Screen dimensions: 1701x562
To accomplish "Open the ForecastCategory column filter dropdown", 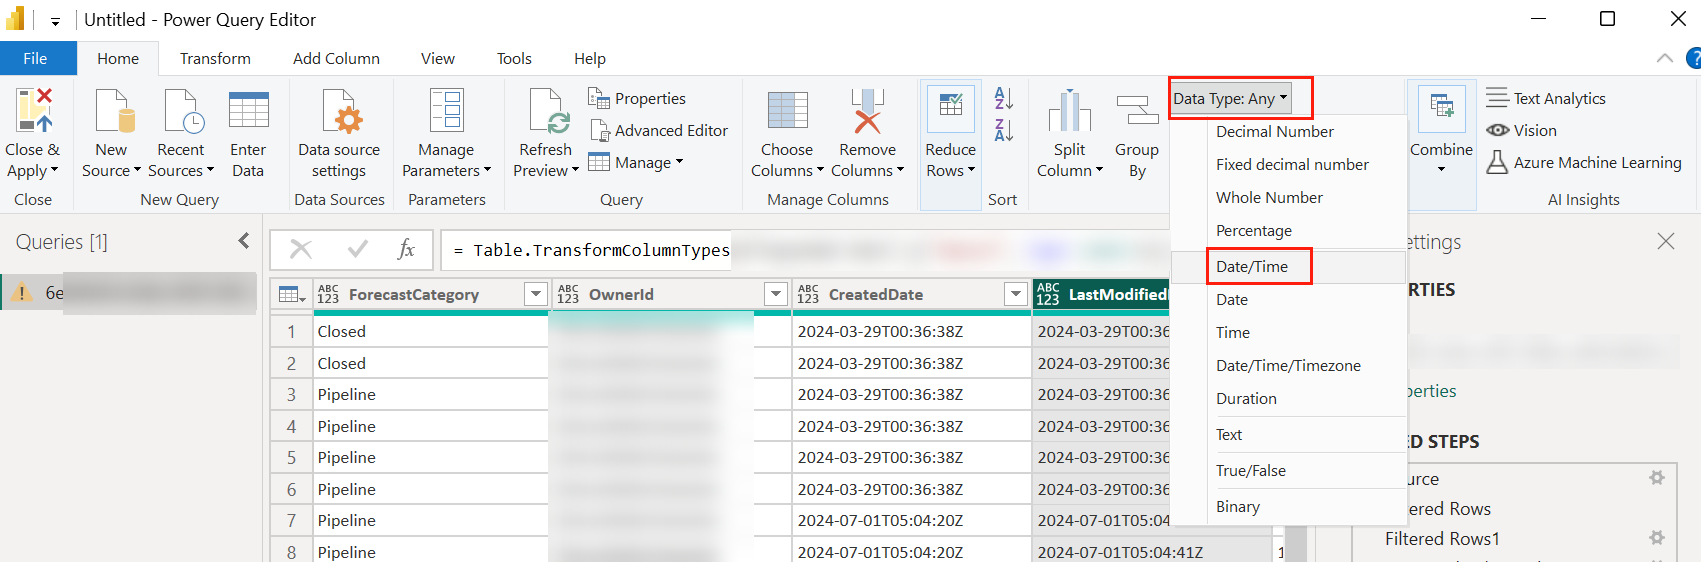I will 536,294.
